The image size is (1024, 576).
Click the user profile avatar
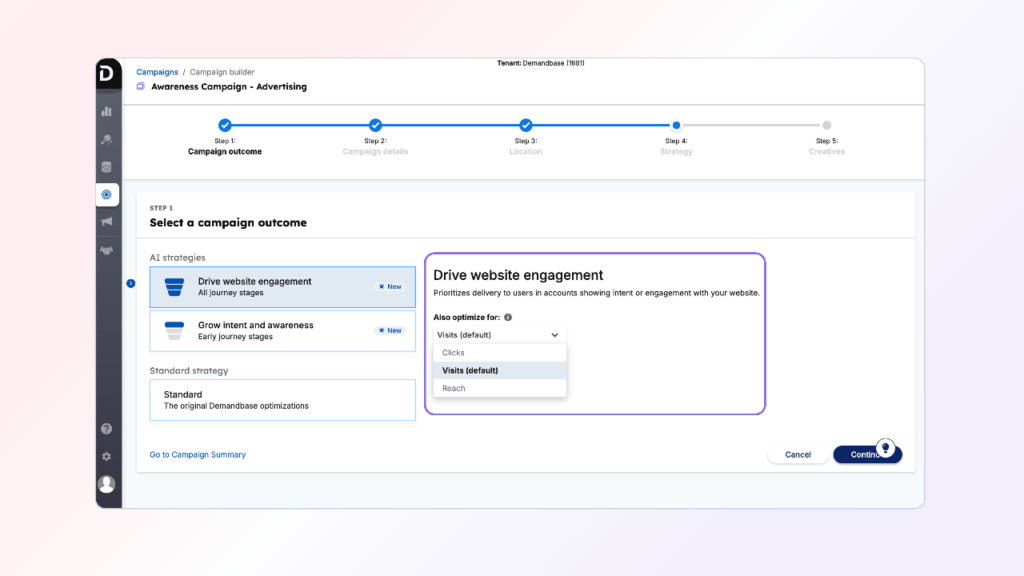tap(107, 484)
